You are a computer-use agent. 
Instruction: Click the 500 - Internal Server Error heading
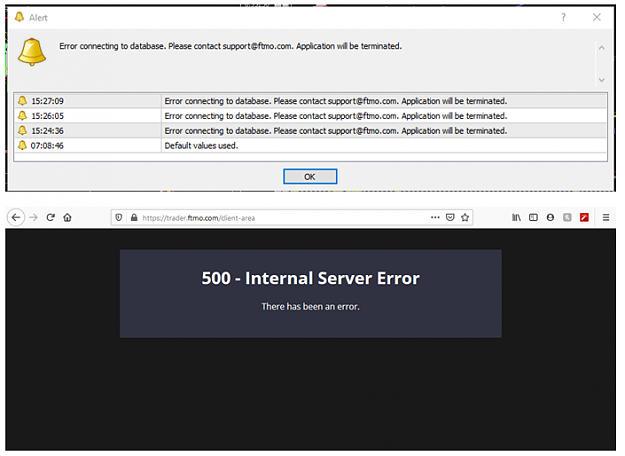click(x=311, y=278)
